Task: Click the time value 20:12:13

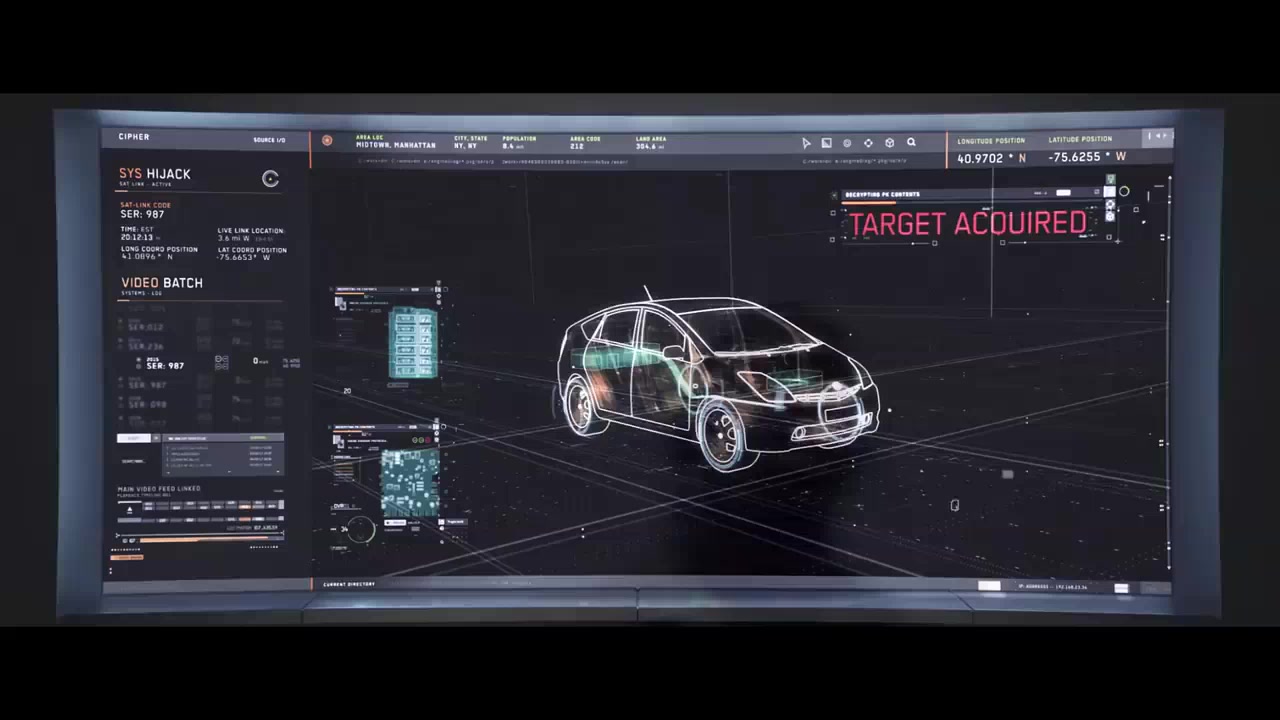Action: click(x=138, y=238)
